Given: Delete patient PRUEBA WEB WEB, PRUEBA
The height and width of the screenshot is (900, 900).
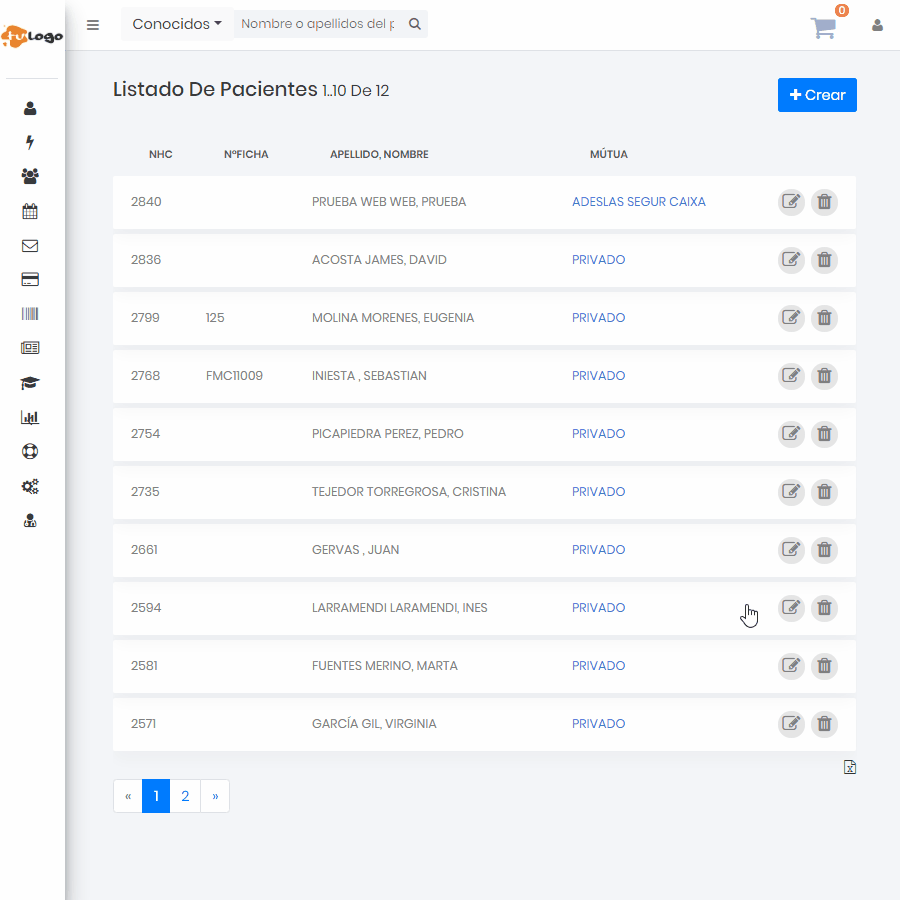Looking at the screenshot, I should click(x=824, y=202).
